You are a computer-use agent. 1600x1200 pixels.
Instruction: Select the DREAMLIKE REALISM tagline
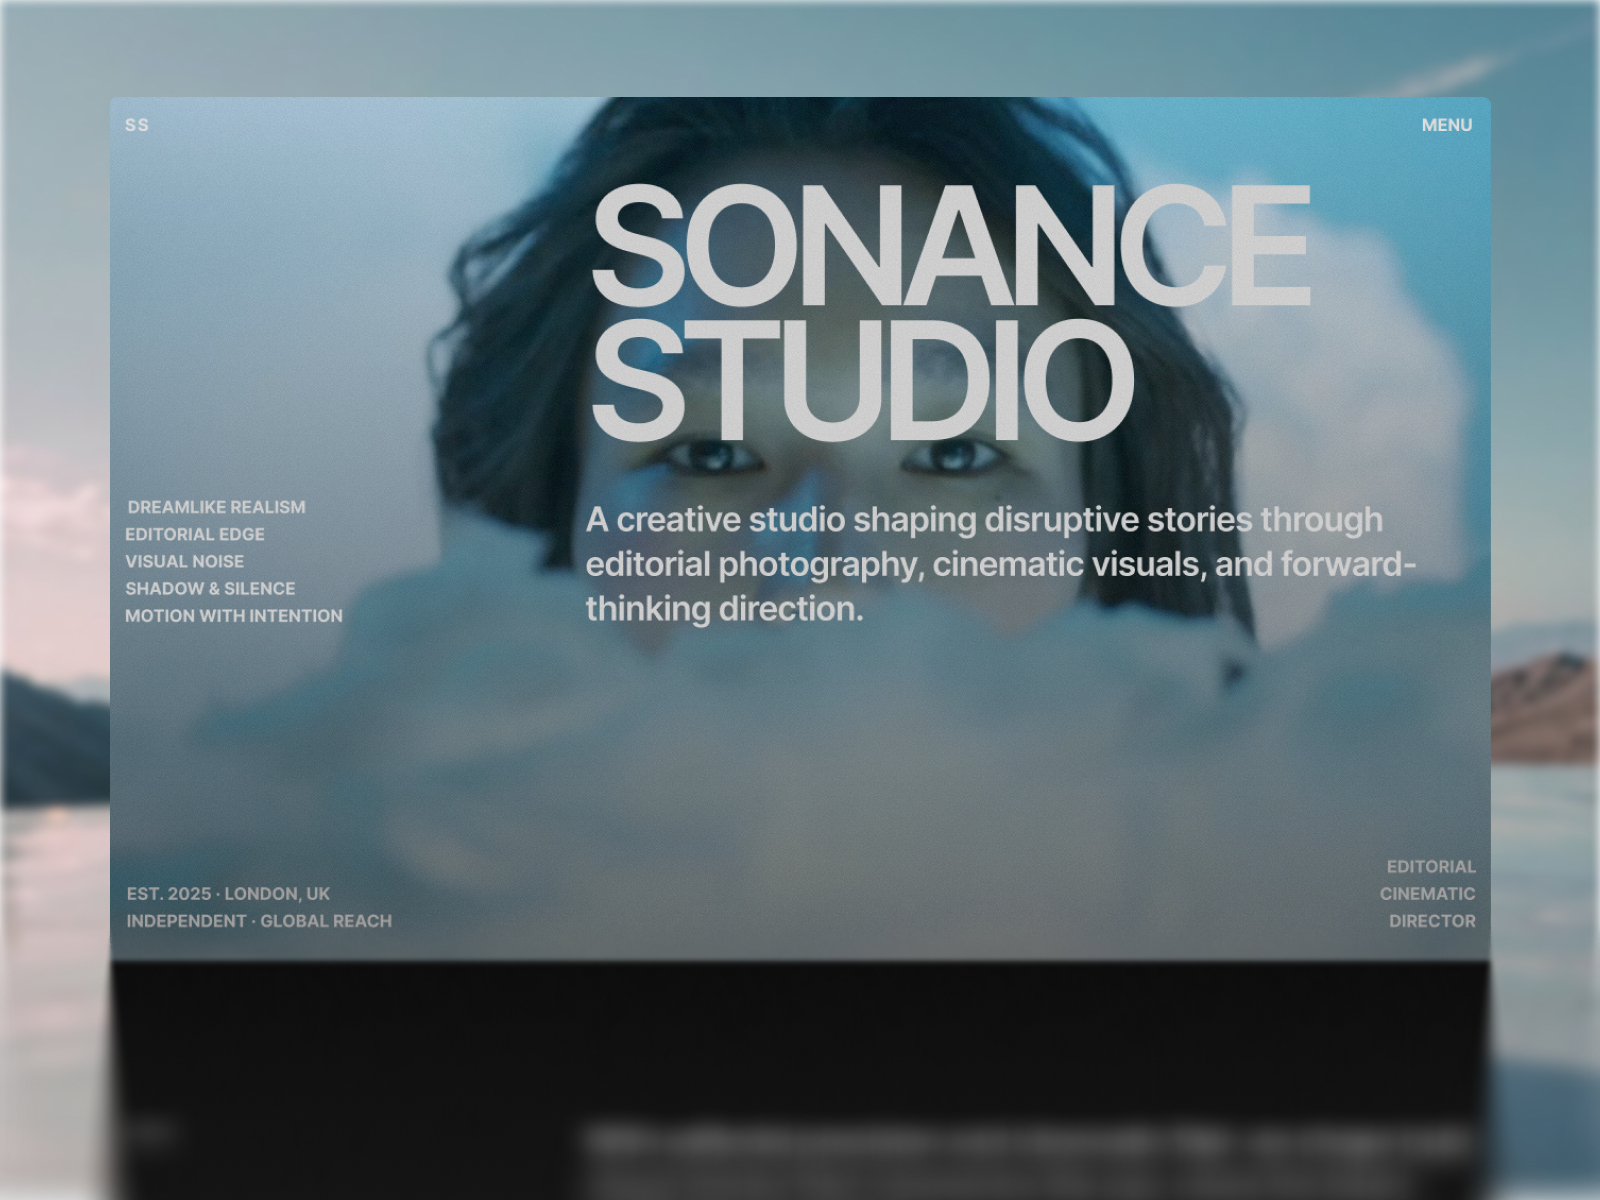click(x=217, y=507)
